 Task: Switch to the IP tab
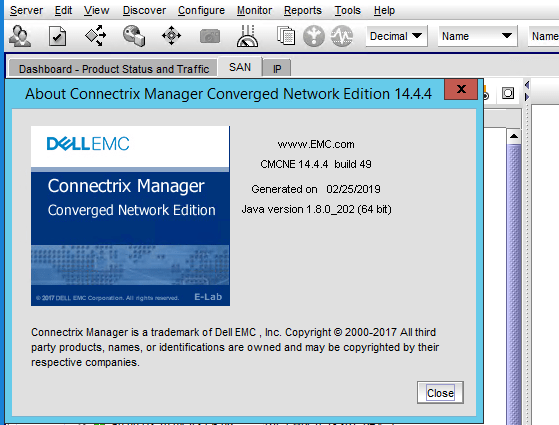[x=277, y=68]
